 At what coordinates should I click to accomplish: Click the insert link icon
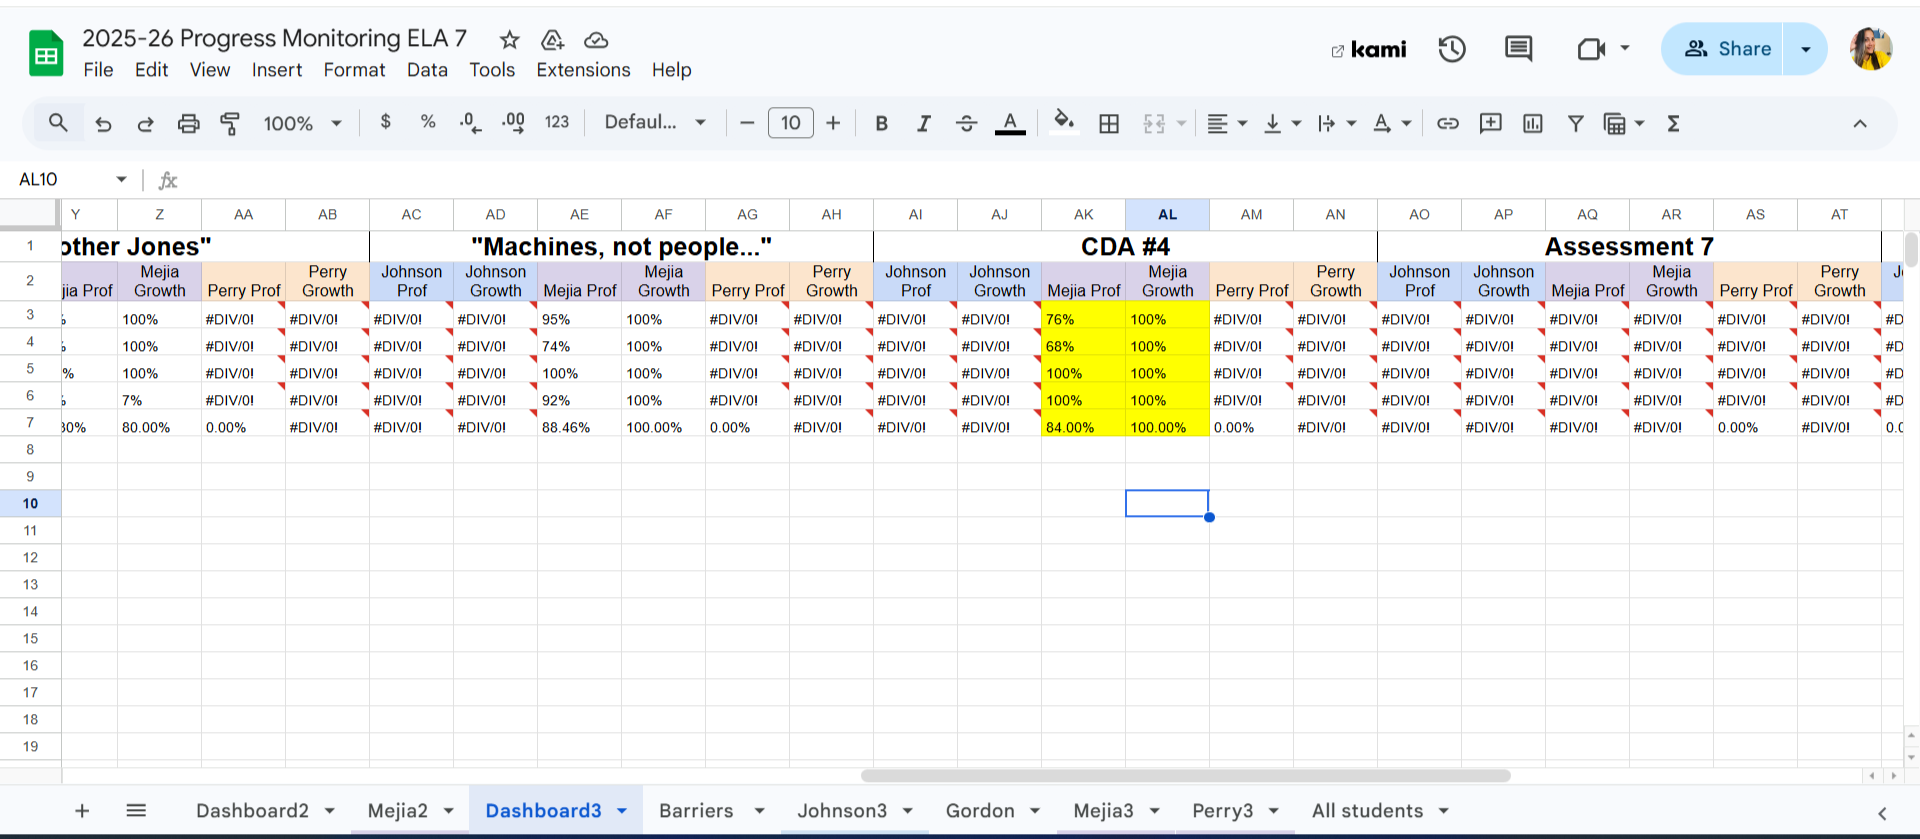(1447, 123)
